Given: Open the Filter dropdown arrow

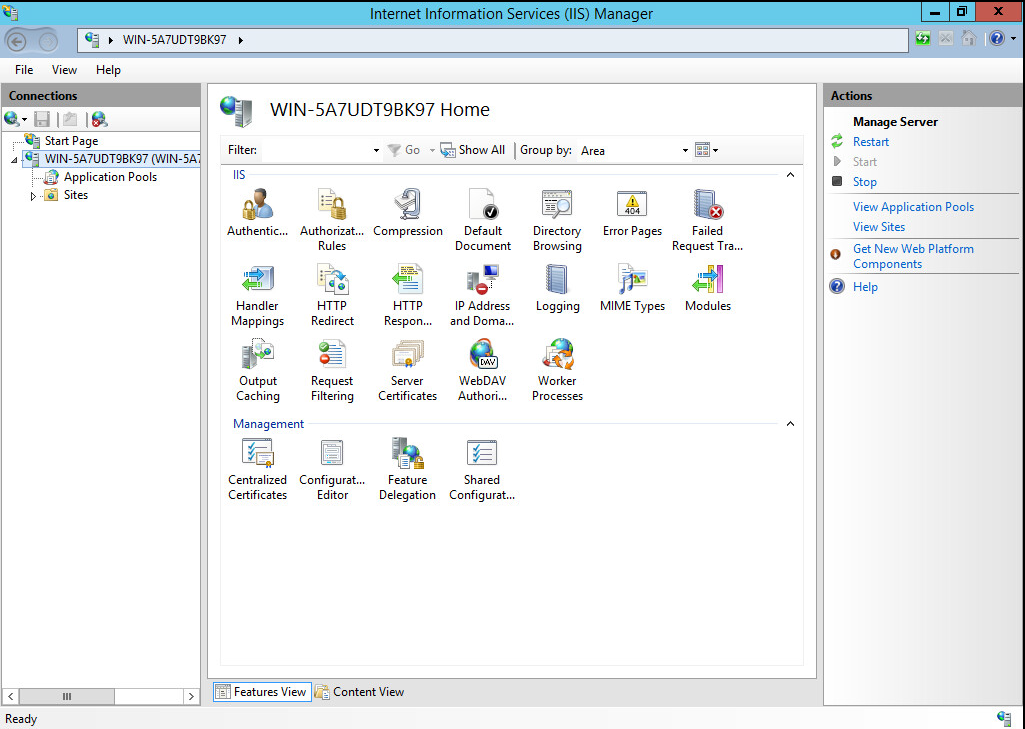Looking at the screenshot, I should [376, 150].
